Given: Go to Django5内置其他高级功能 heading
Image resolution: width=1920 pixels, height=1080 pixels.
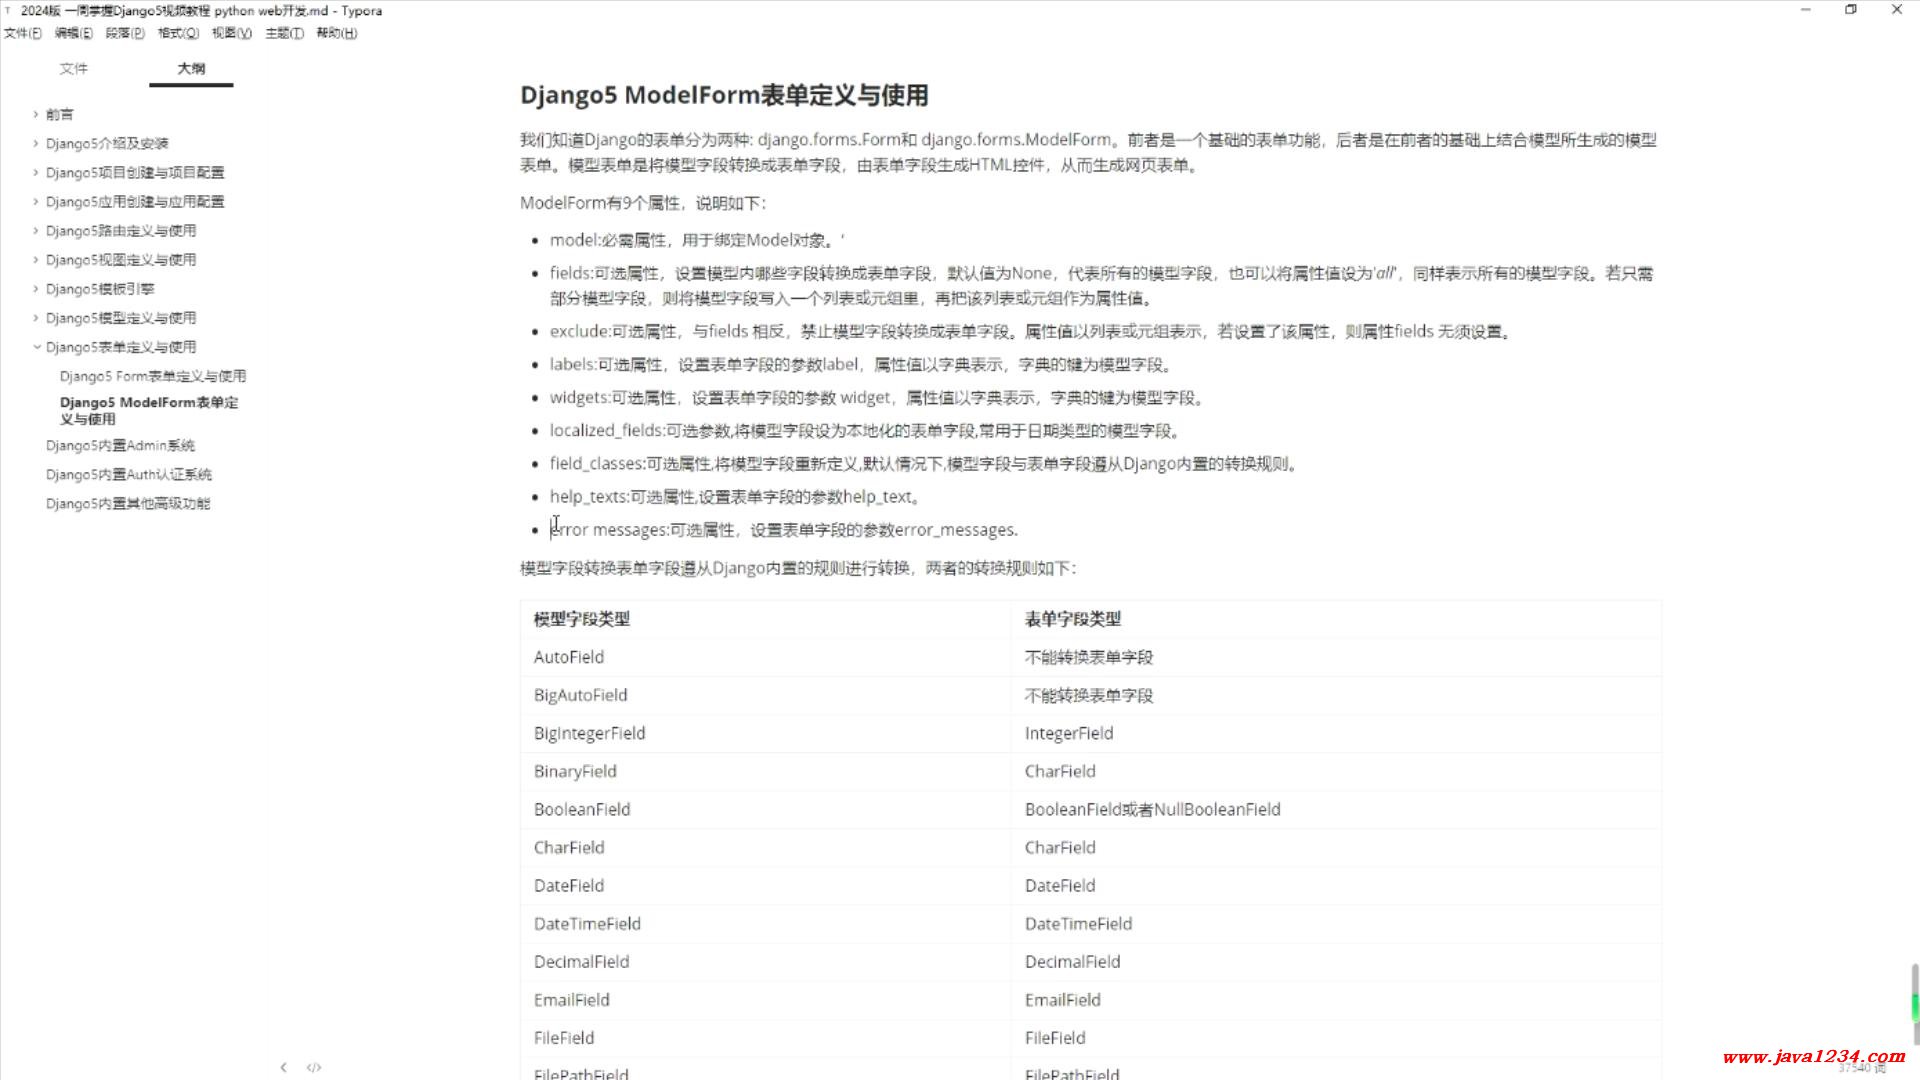Looking at the screenshot, I should point(128,503).
